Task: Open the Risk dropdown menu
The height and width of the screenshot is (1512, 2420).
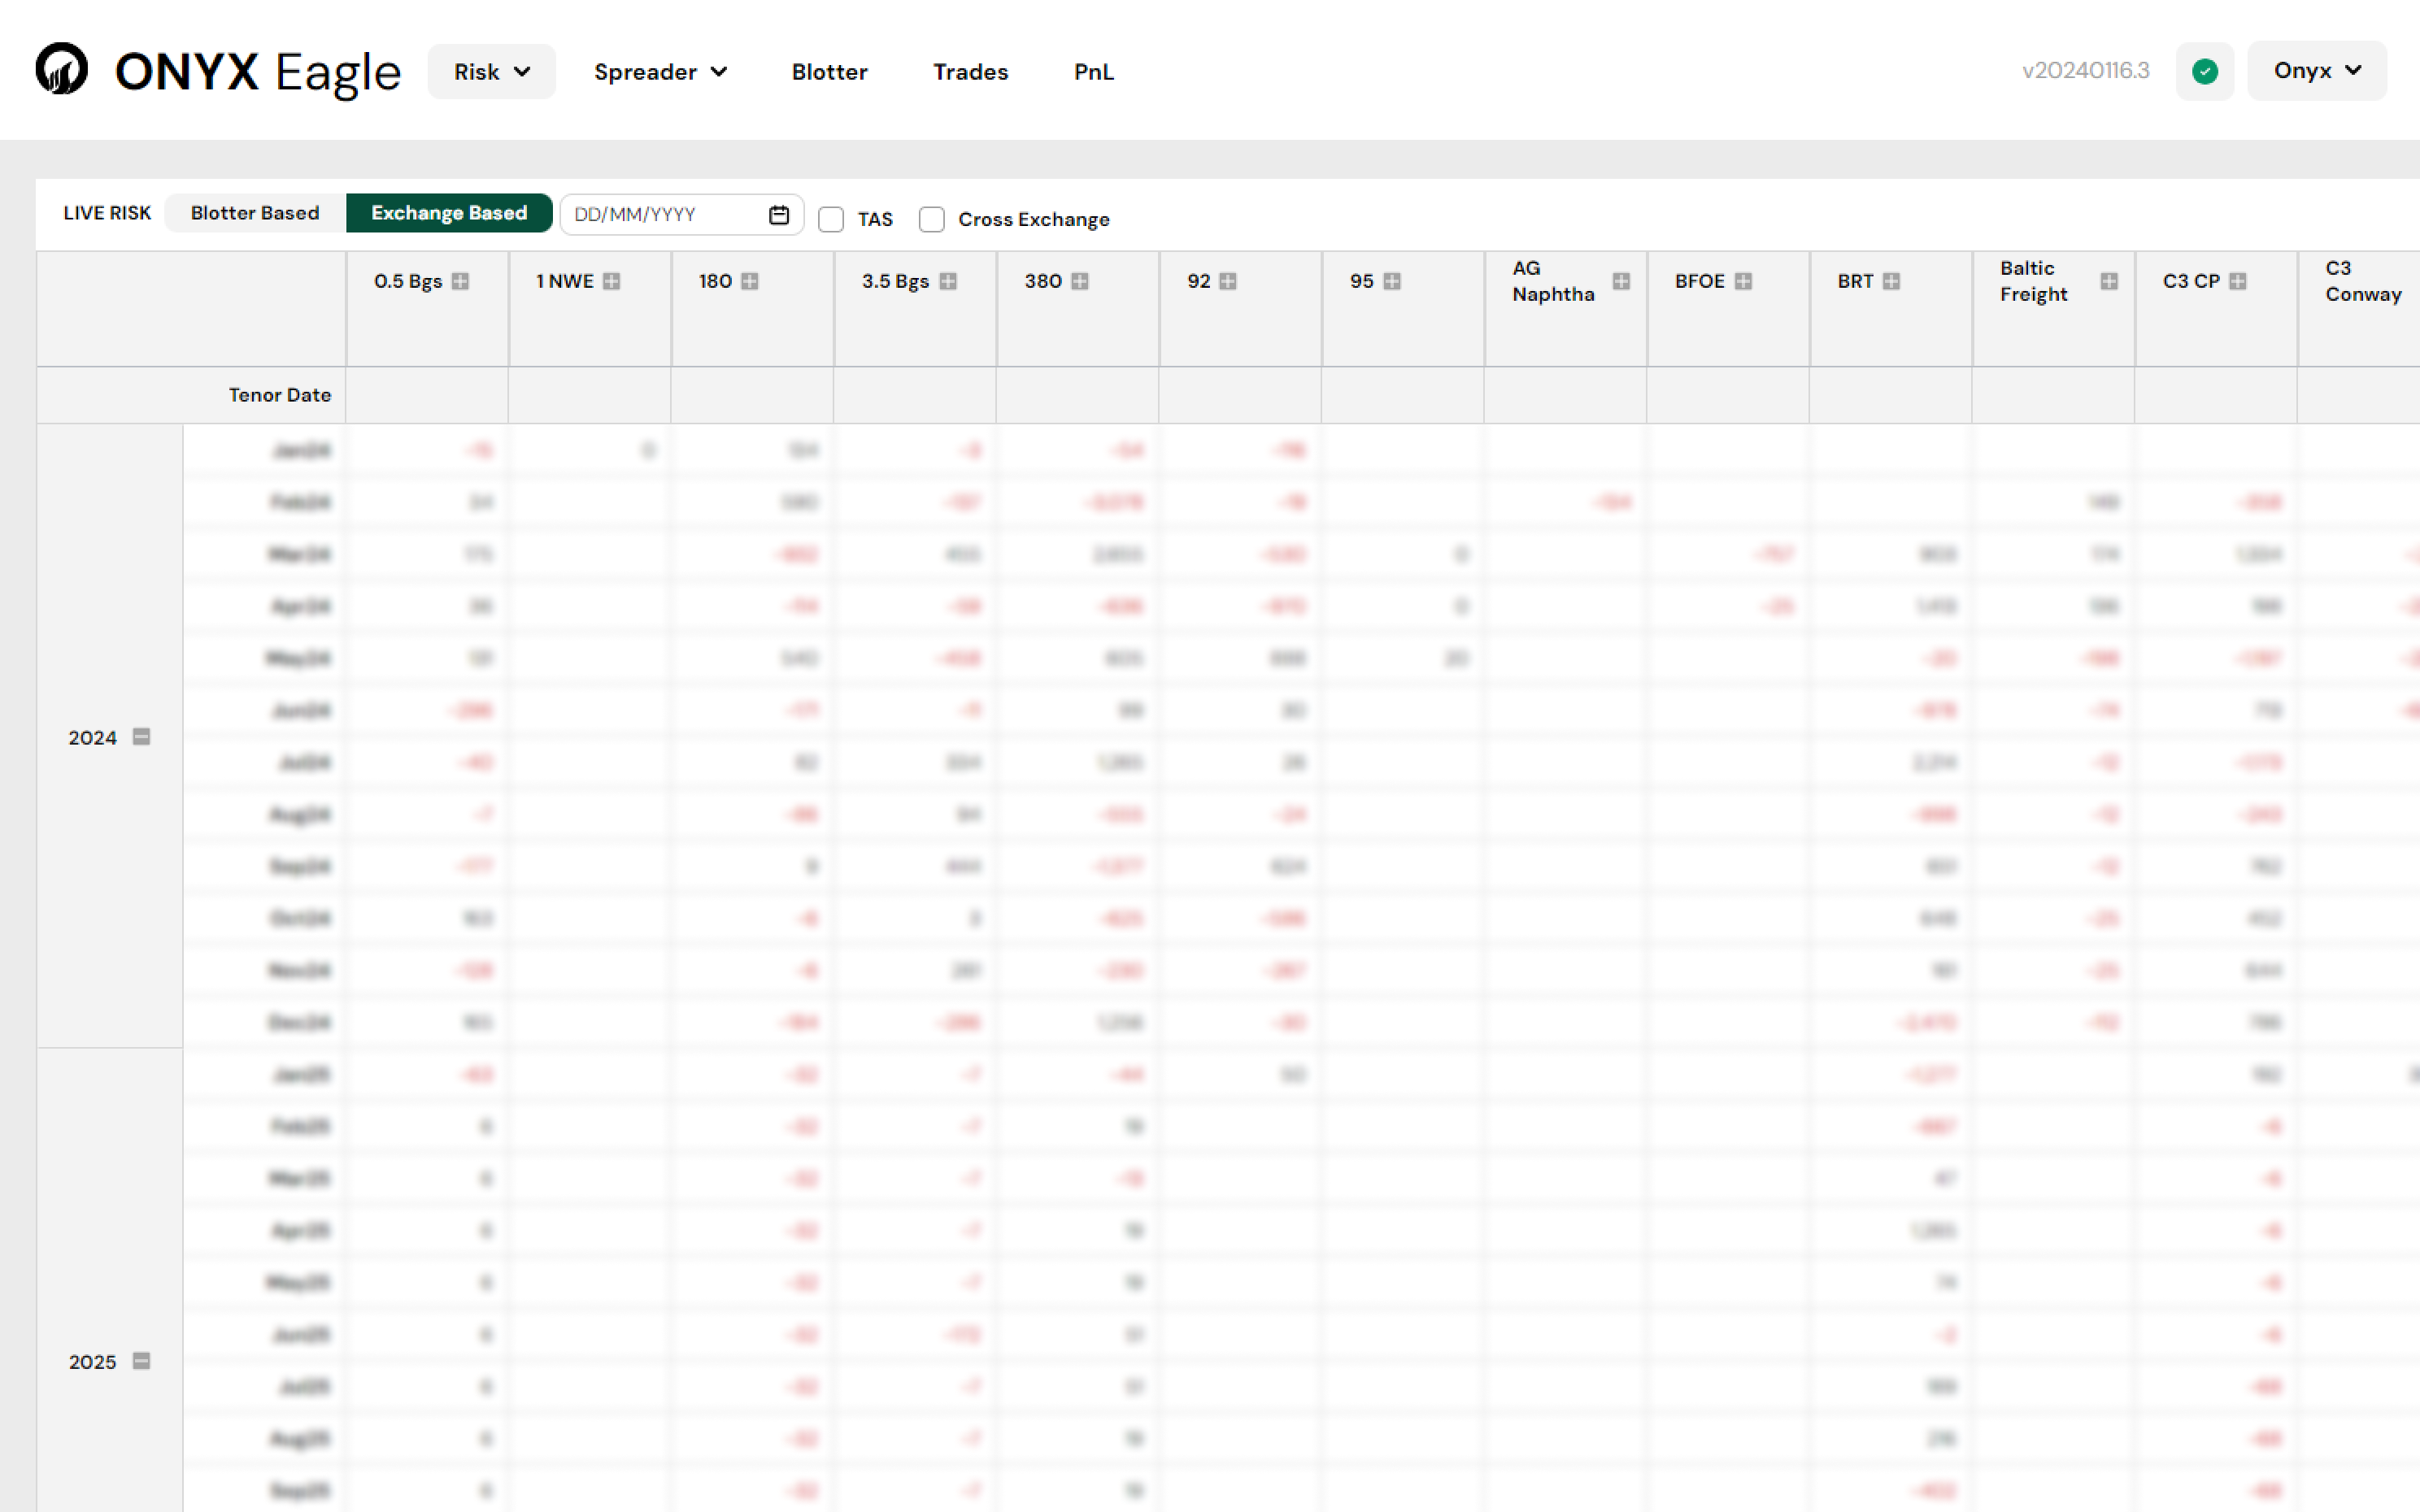Action: 491,72
